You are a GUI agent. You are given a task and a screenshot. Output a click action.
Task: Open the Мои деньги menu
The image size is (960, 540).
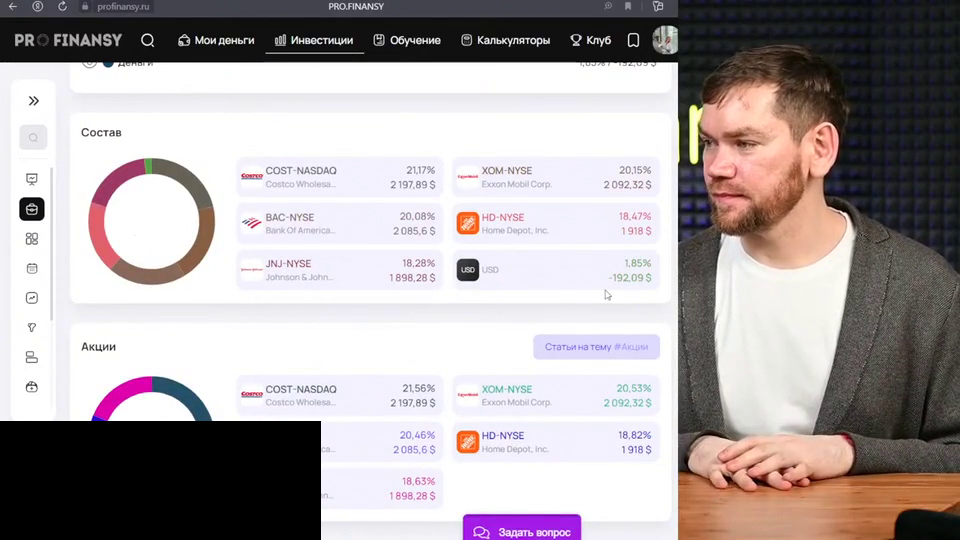click(216, 40)
